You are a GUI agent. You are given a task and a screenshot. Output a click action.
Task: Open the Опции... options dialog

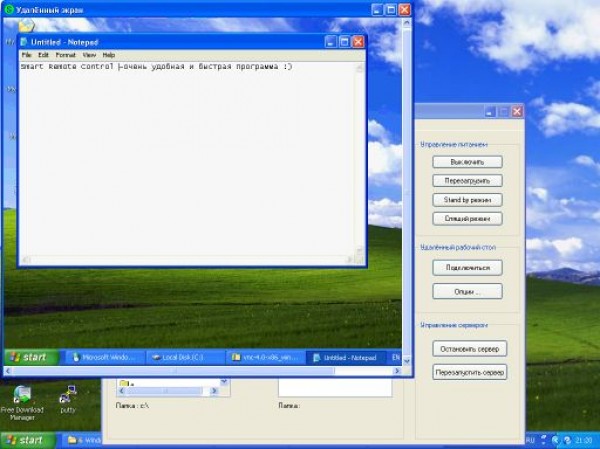[x=467, y=291]
